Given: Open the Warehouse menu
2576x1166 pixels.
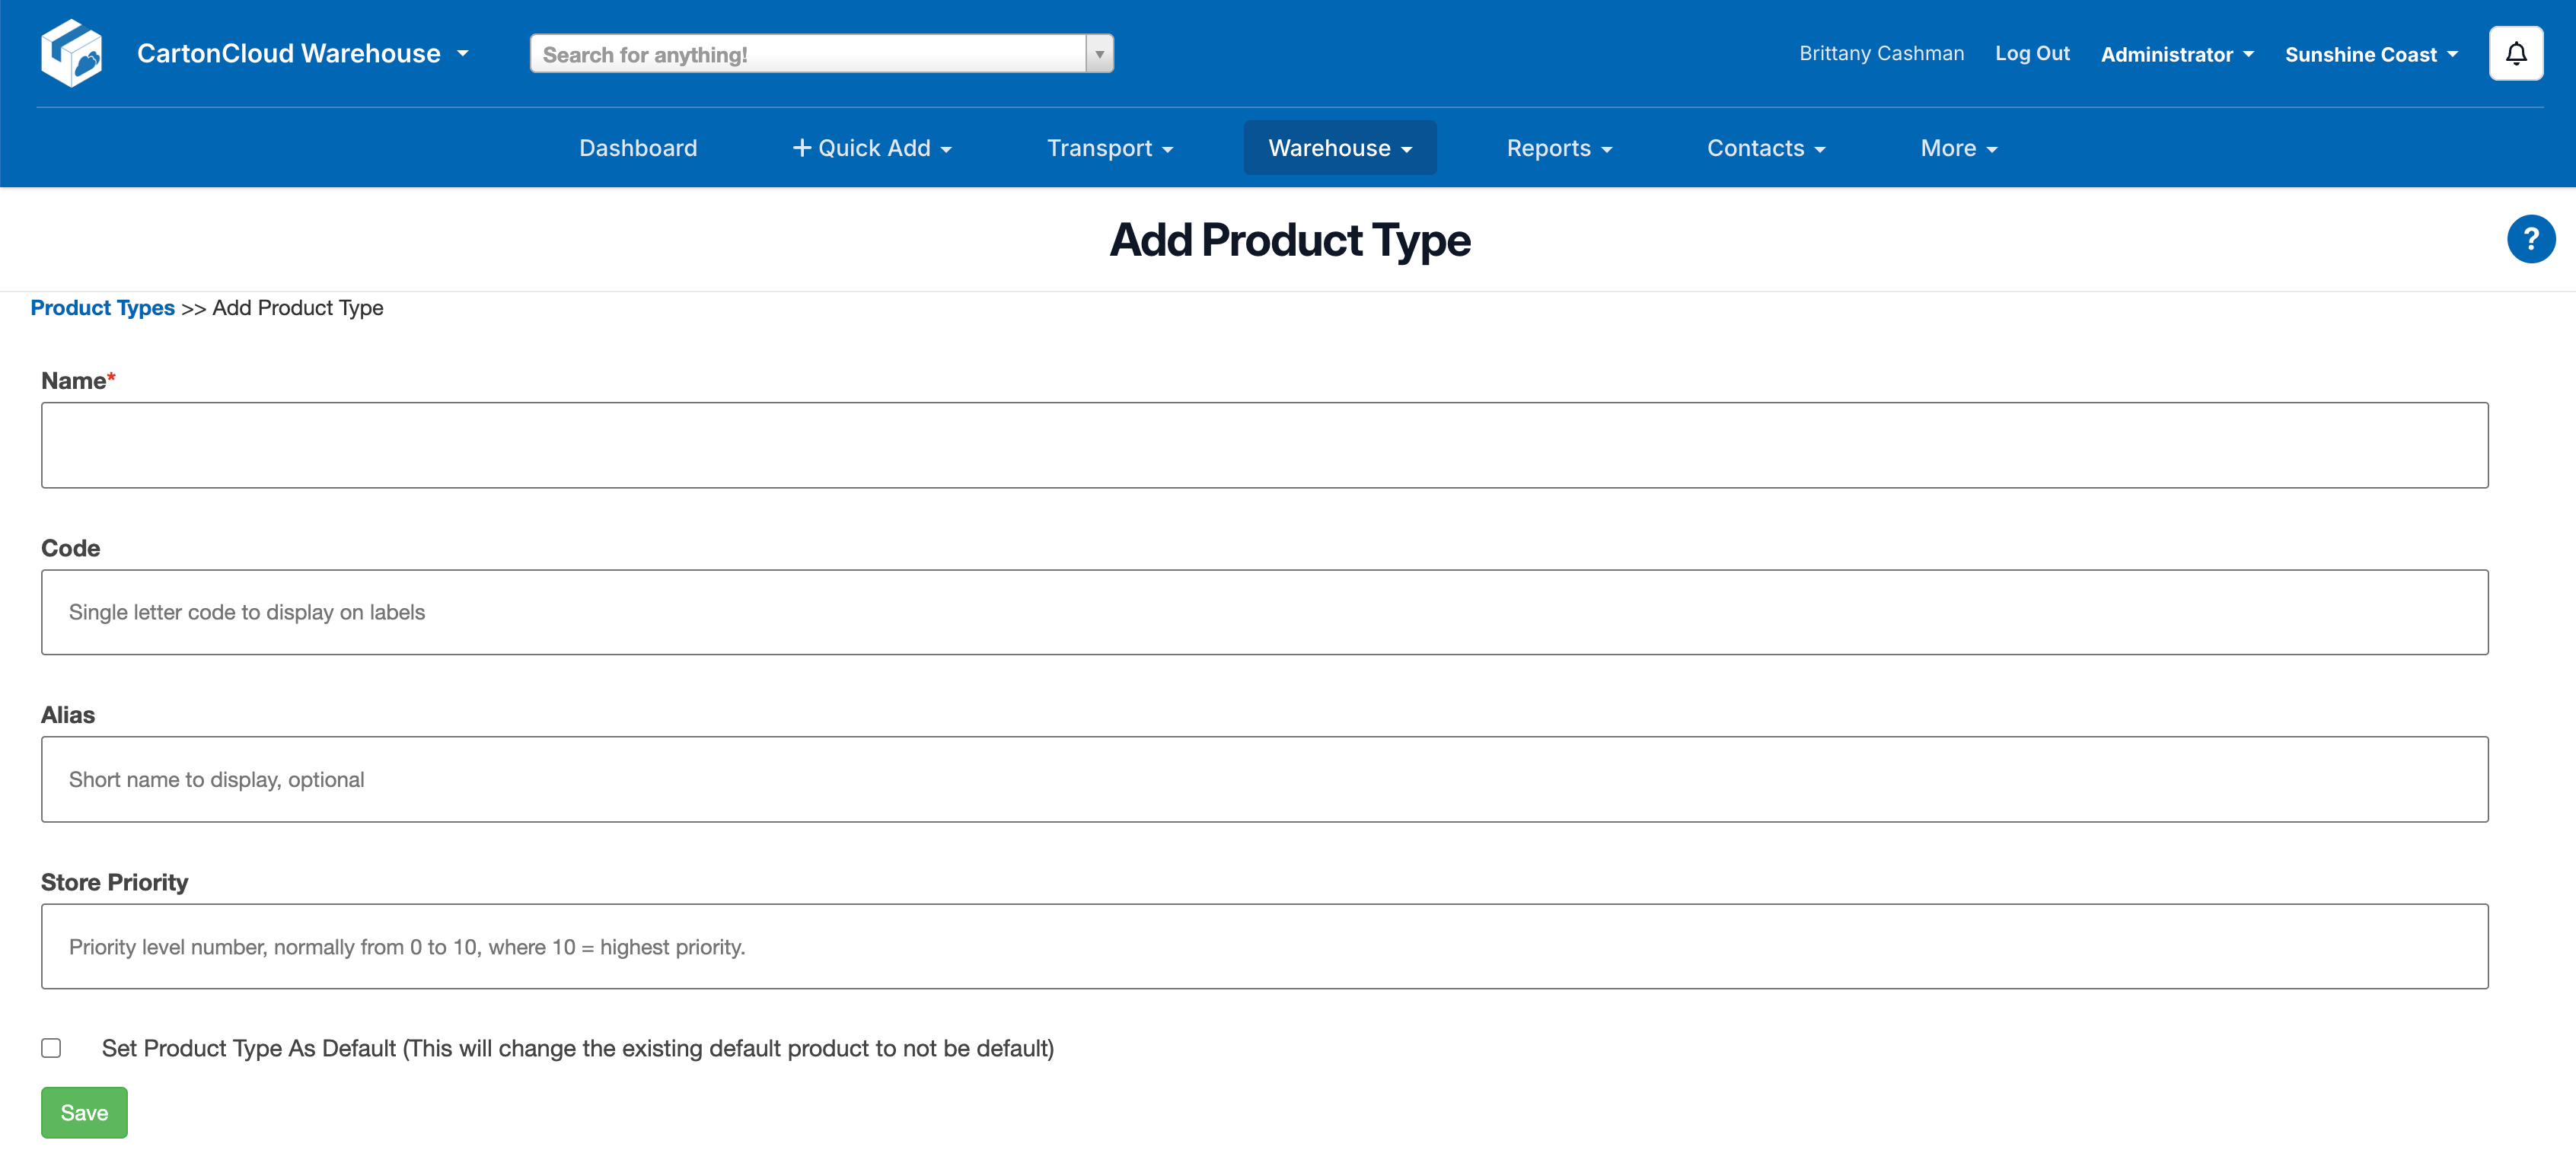Looking at the screenshot, I should 1339,148.
